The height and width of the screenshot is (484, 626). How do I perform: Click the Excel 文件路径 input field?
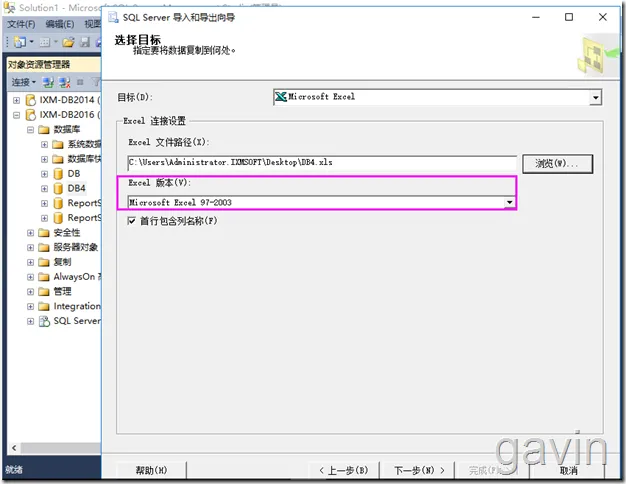[322, 163]
